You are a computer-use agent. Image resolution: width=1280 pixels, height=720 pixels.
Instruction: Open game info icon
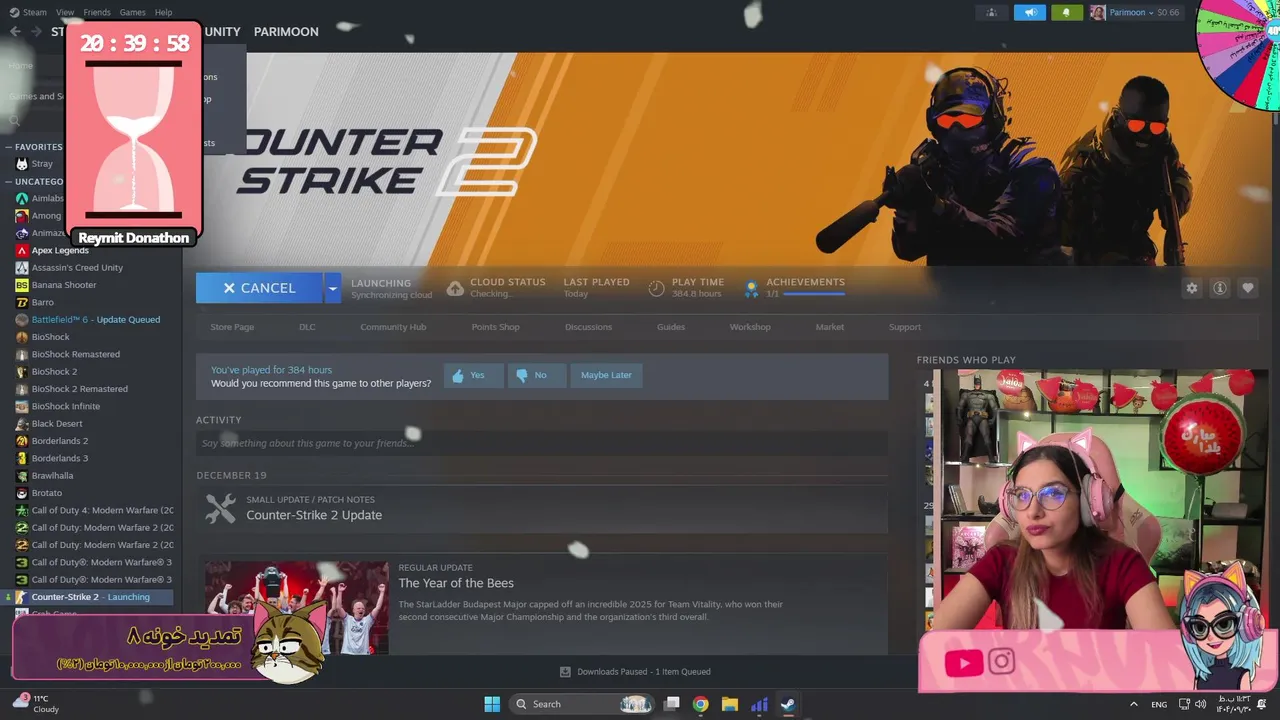click(x=1220, y=288)
